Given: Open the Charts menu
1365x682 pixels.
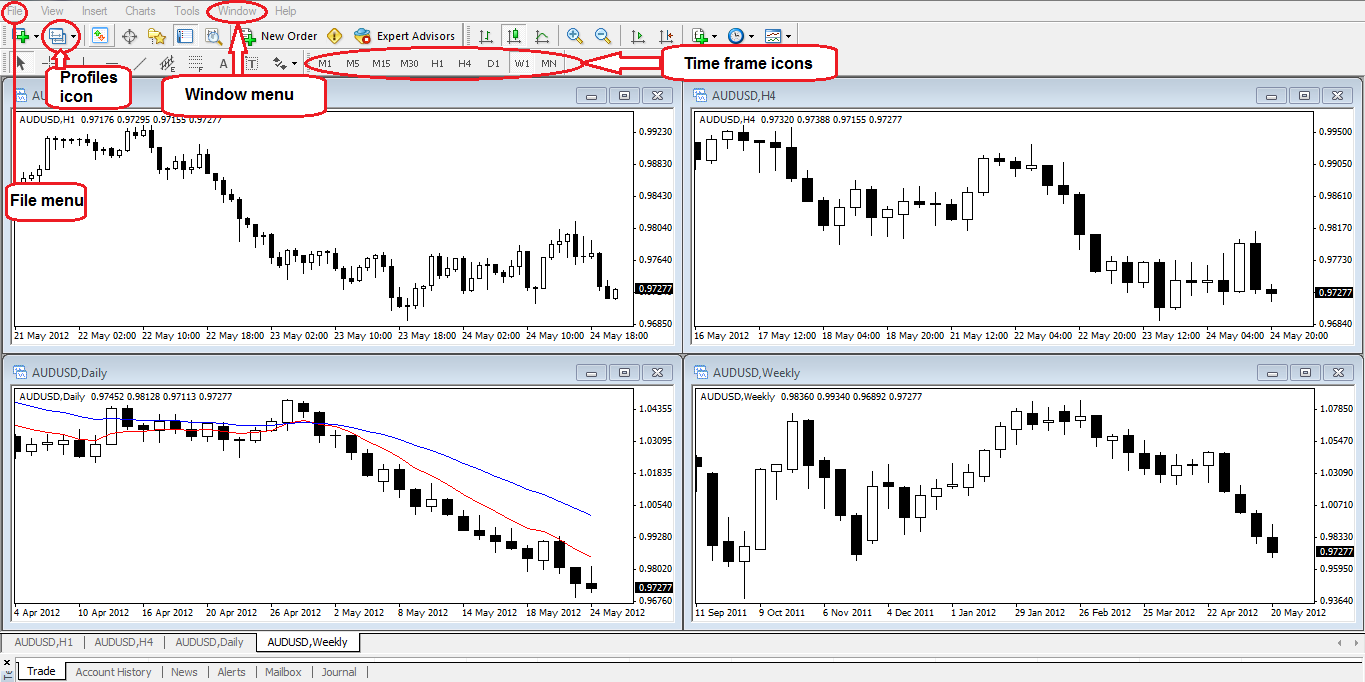Looking at the screenshot, I should pos(140,11).
